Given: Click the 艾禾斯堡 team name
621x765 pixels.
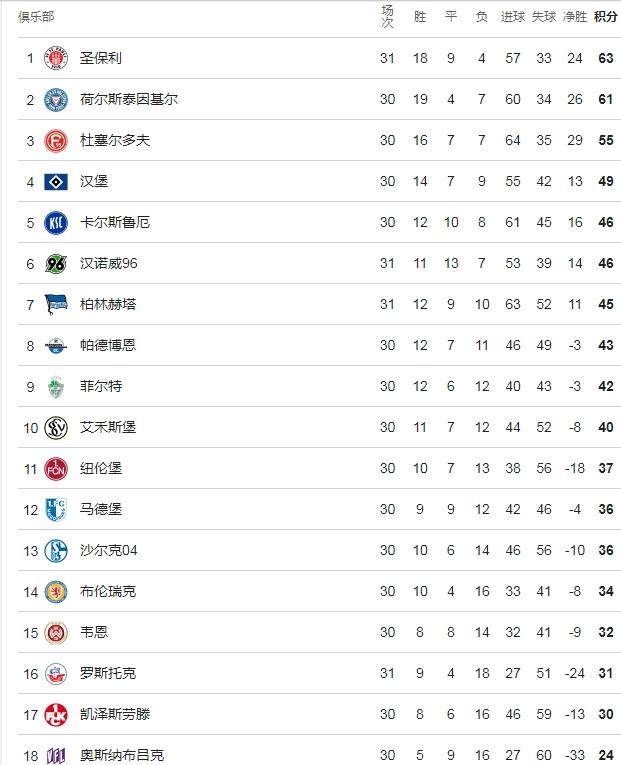Looking at the screenshot, I should tap(108, 427).
